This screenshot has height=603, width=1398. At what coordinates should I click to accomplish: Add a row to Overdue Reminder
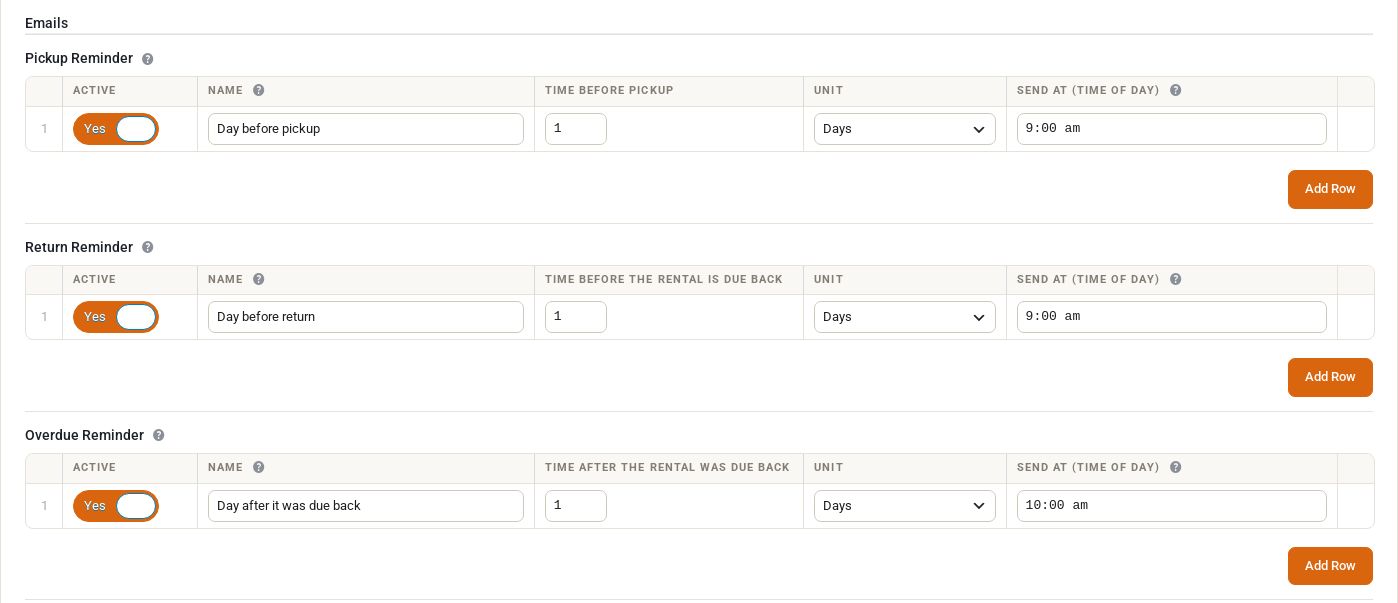point(1330,566)
